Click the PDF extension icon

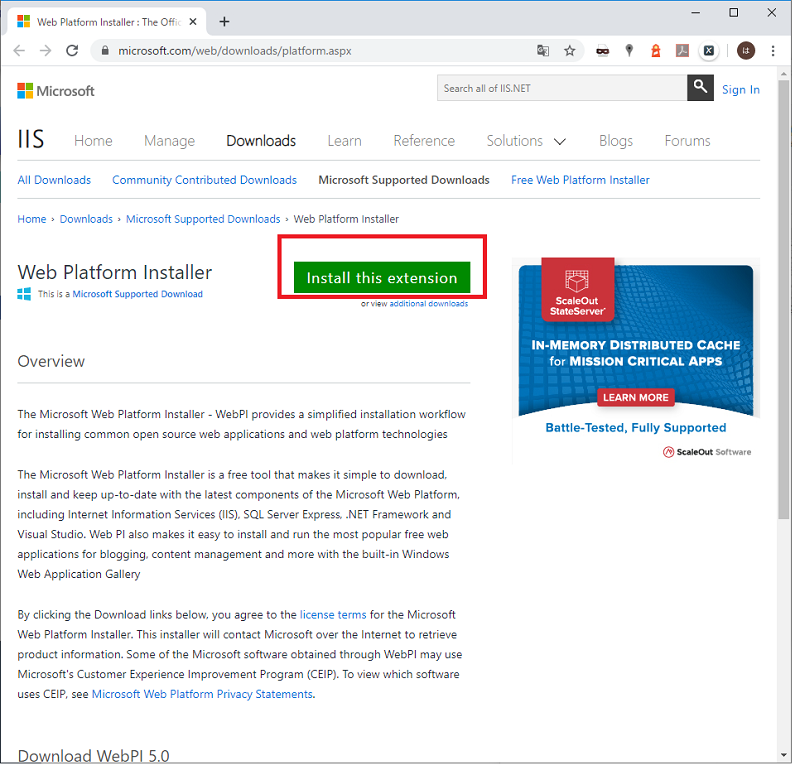(682, 51)
